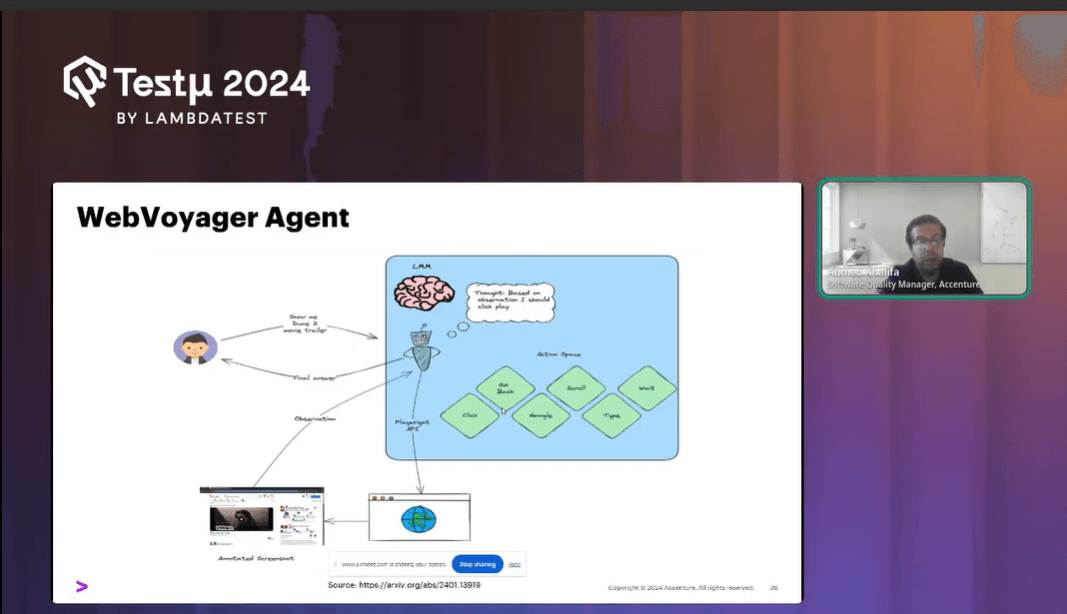1067x614 pixels.
Task: Click the purple Accenture arrow symbol
Action: tap(82, 586)
